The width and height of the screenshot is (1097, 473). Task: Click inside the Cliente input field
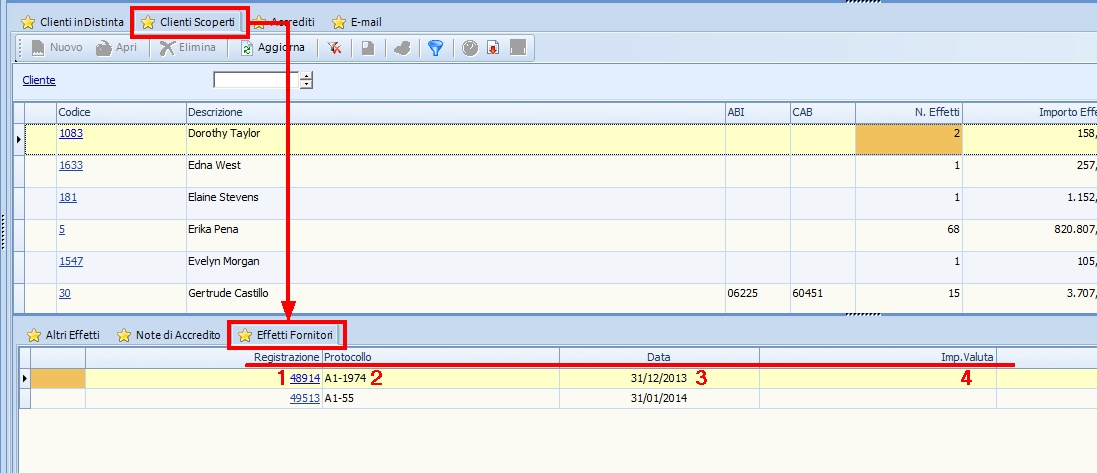click(x=256, y=80)
